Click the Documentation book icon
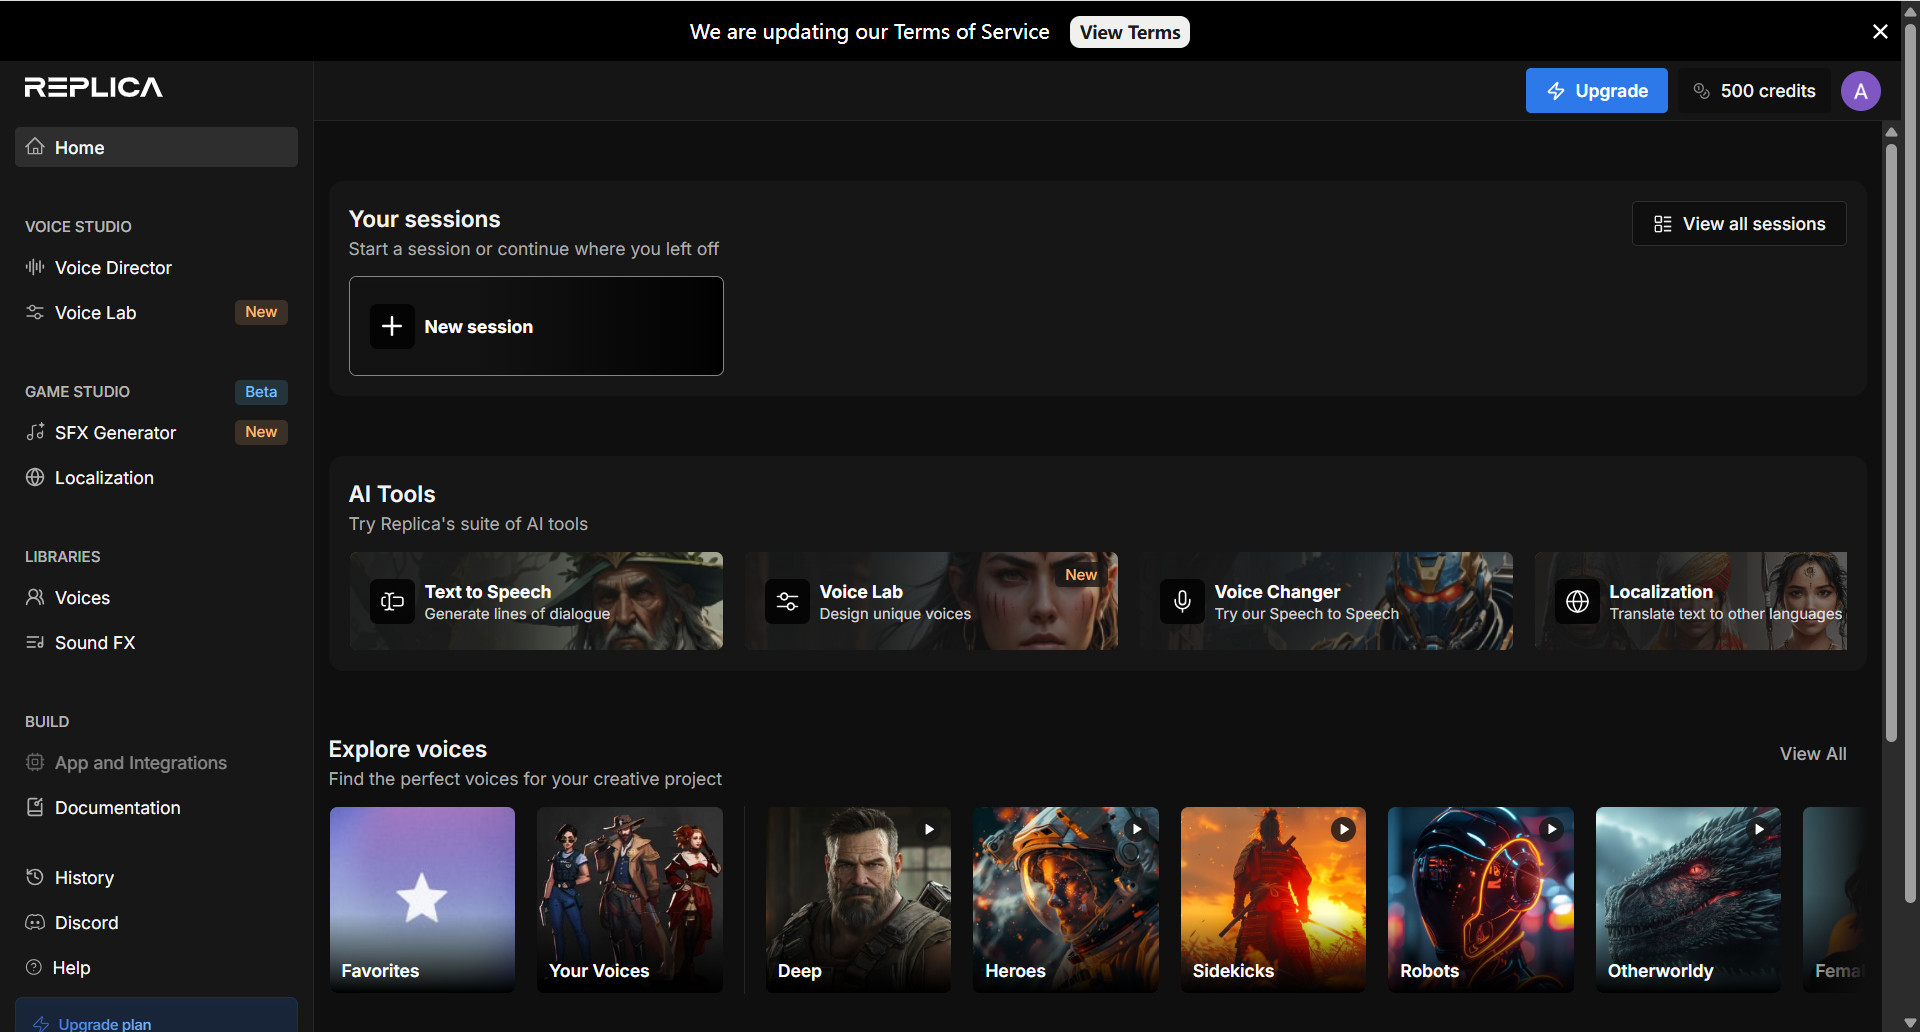 35,807
